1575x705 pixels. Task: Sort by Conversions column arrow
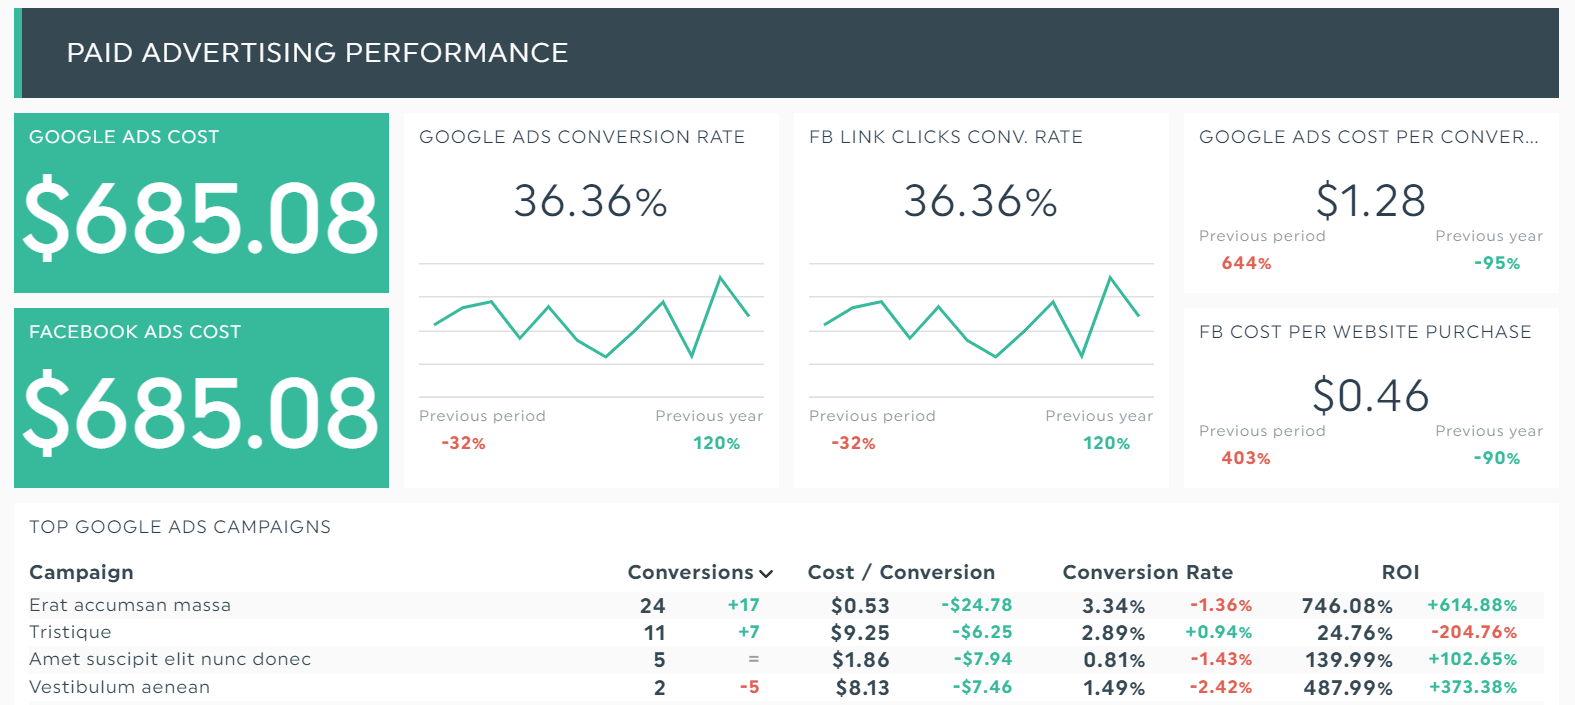pyautogui.click(x=766, y=574)
